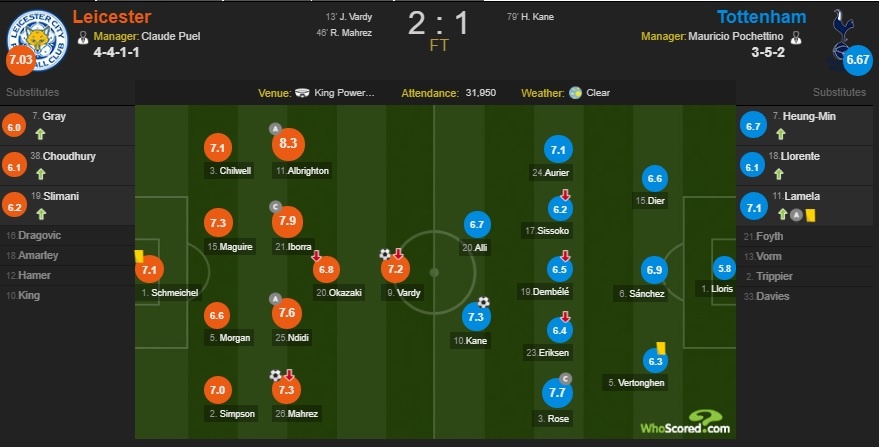Click the stadium icon beside King Power
The image size is (879, 447).
click(x=304, y=93)
